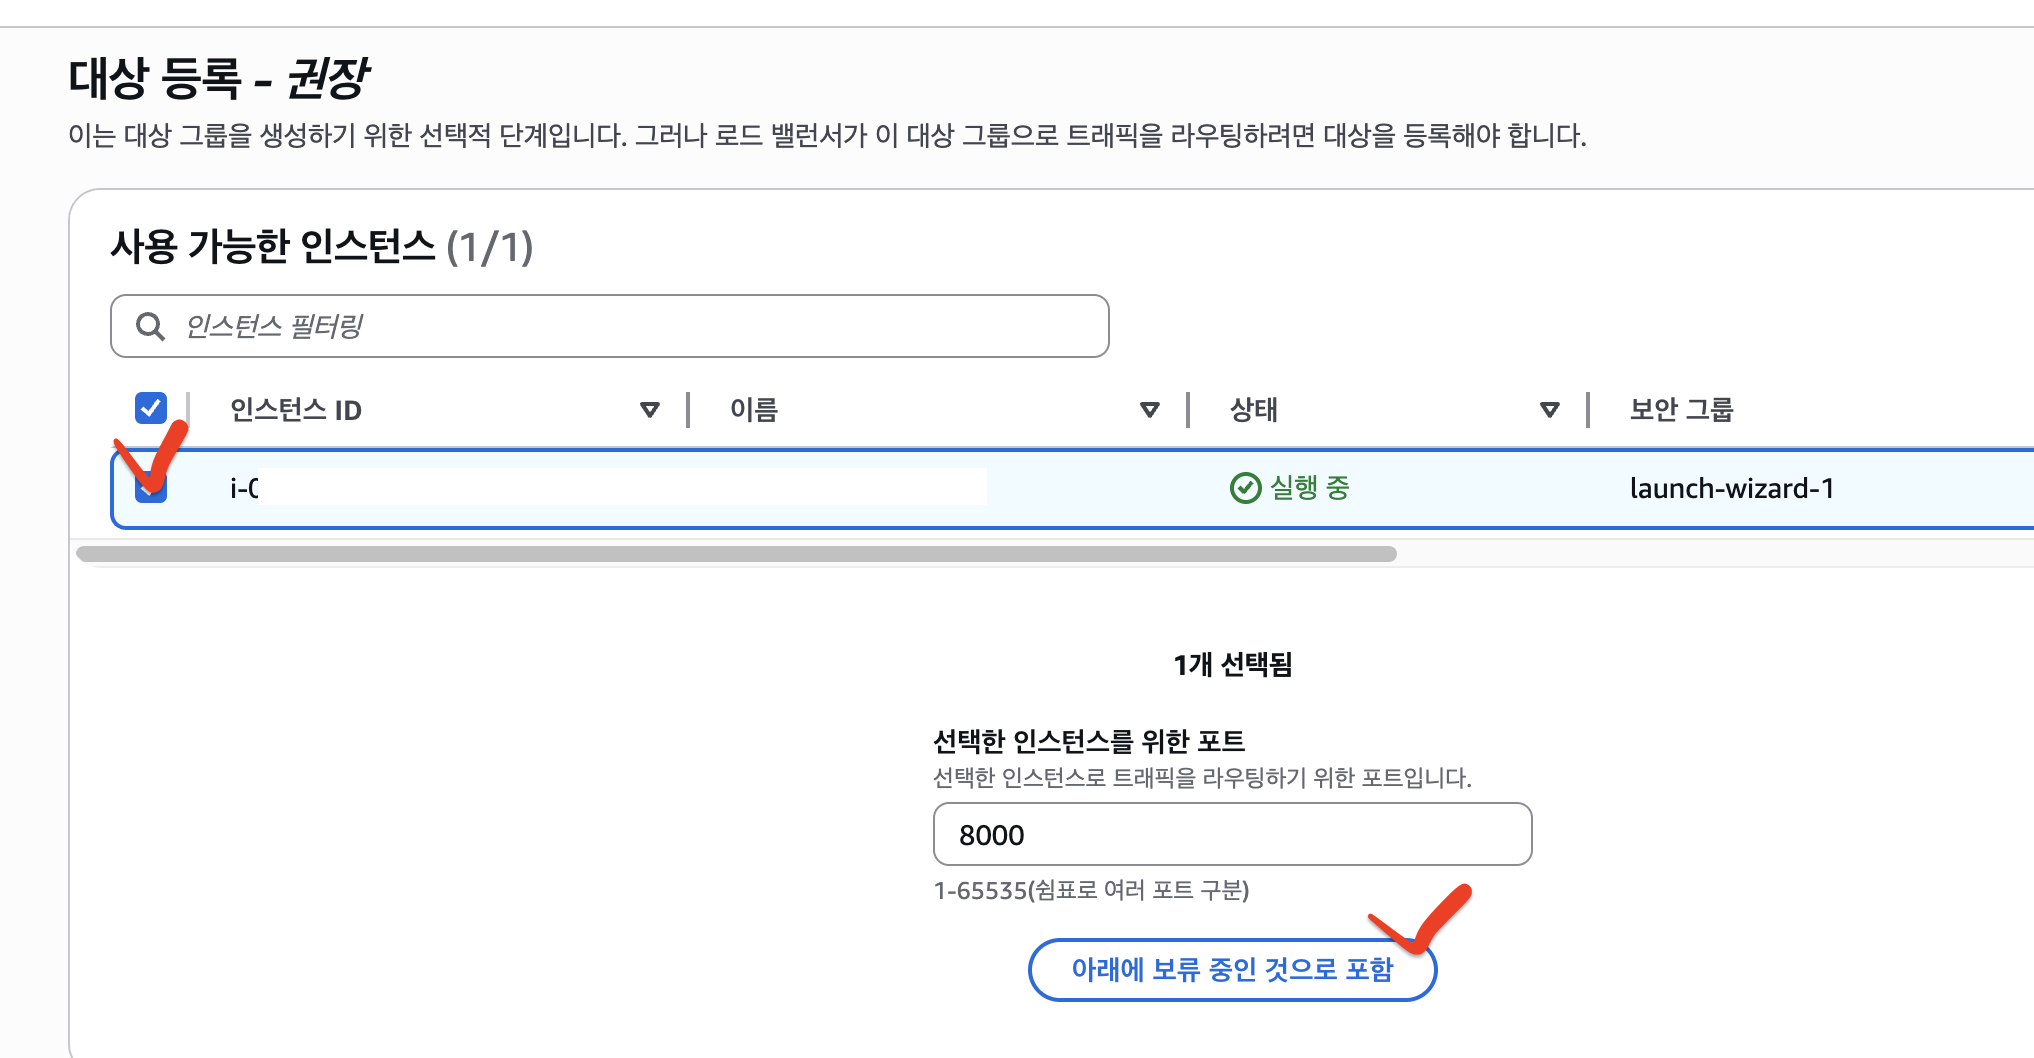Click the horizontal scrollbar under the table
Screen dimensions: 2034x1058
coord(736,554)
